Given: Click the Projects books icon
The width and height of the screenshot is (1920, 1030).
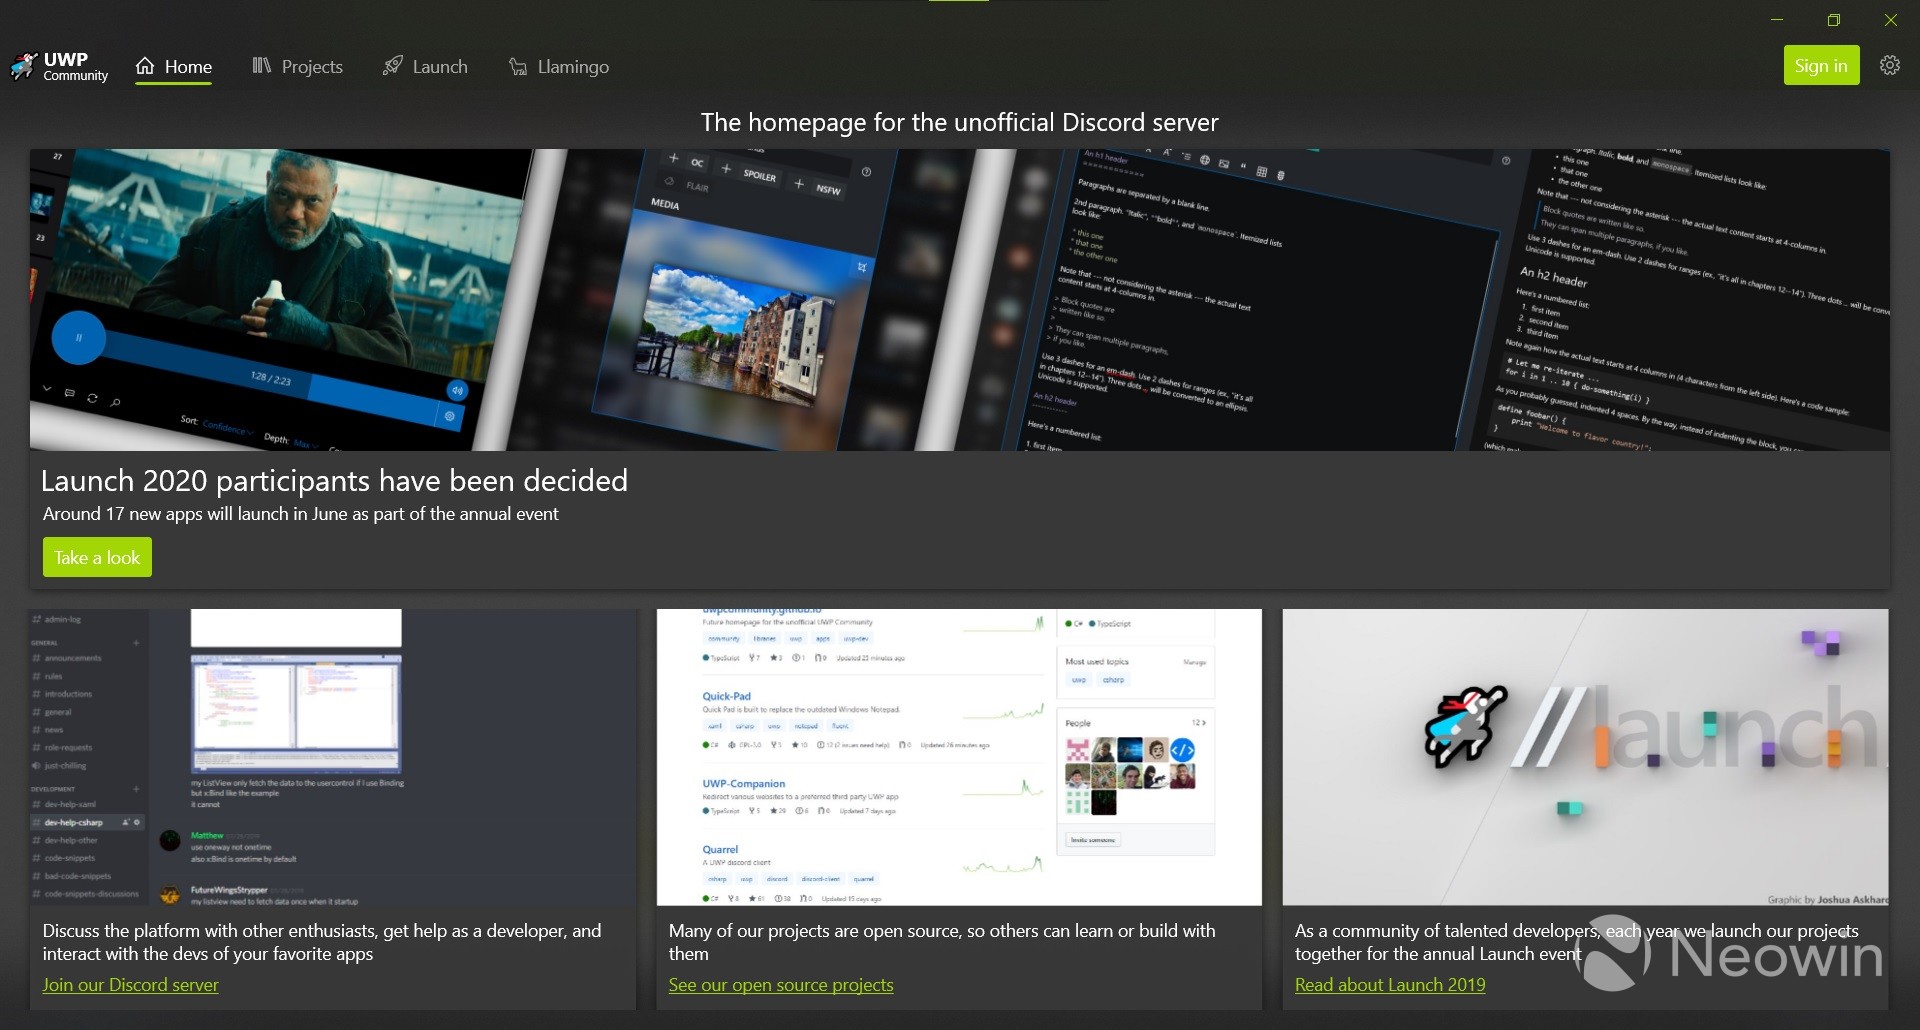Looking at the screenshot, I should tap(261, 66).
